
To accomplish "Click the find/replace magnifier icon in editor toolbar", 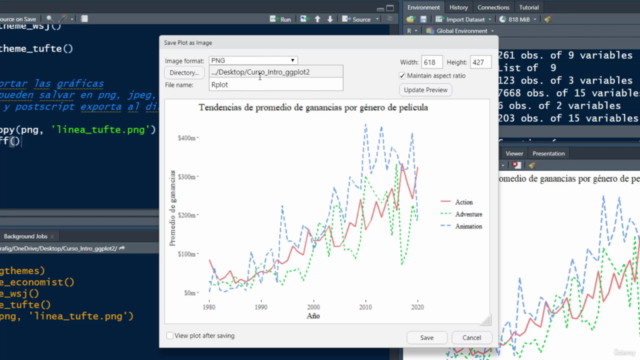I will click(x=49, y=19).
